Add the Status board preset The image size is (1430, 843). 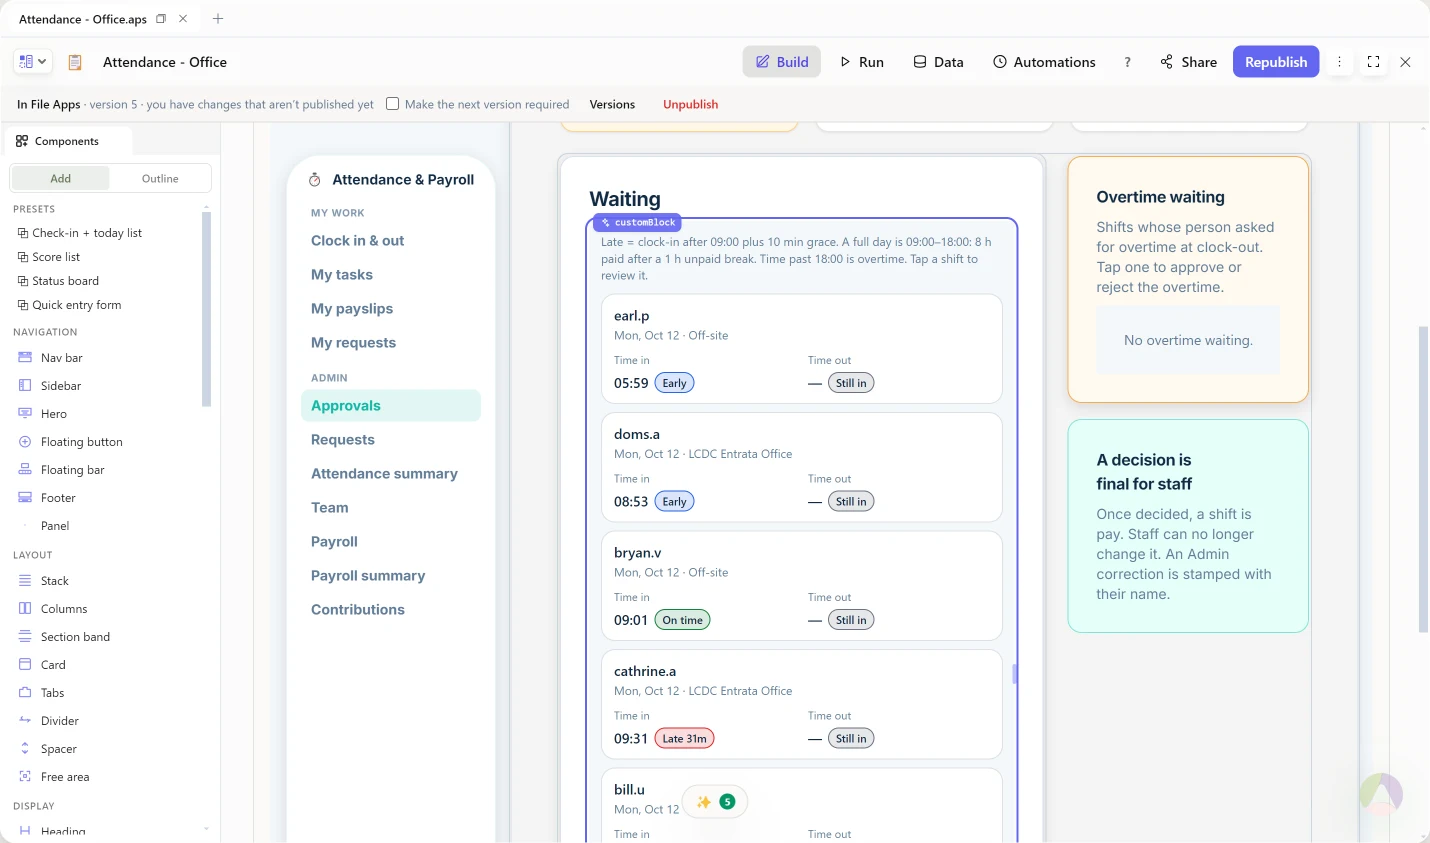(x=58, y=281)
